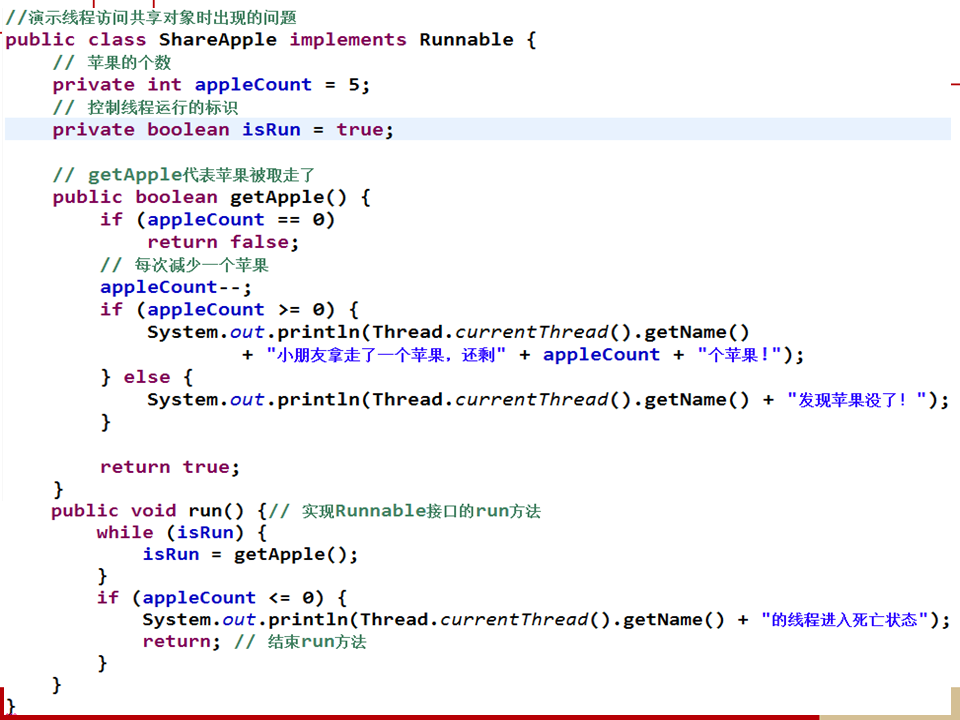Click the string 小朋友拿走了一个苹果
Image resolution: width=960 pixels, height=720 pixels.
point(386,355)
